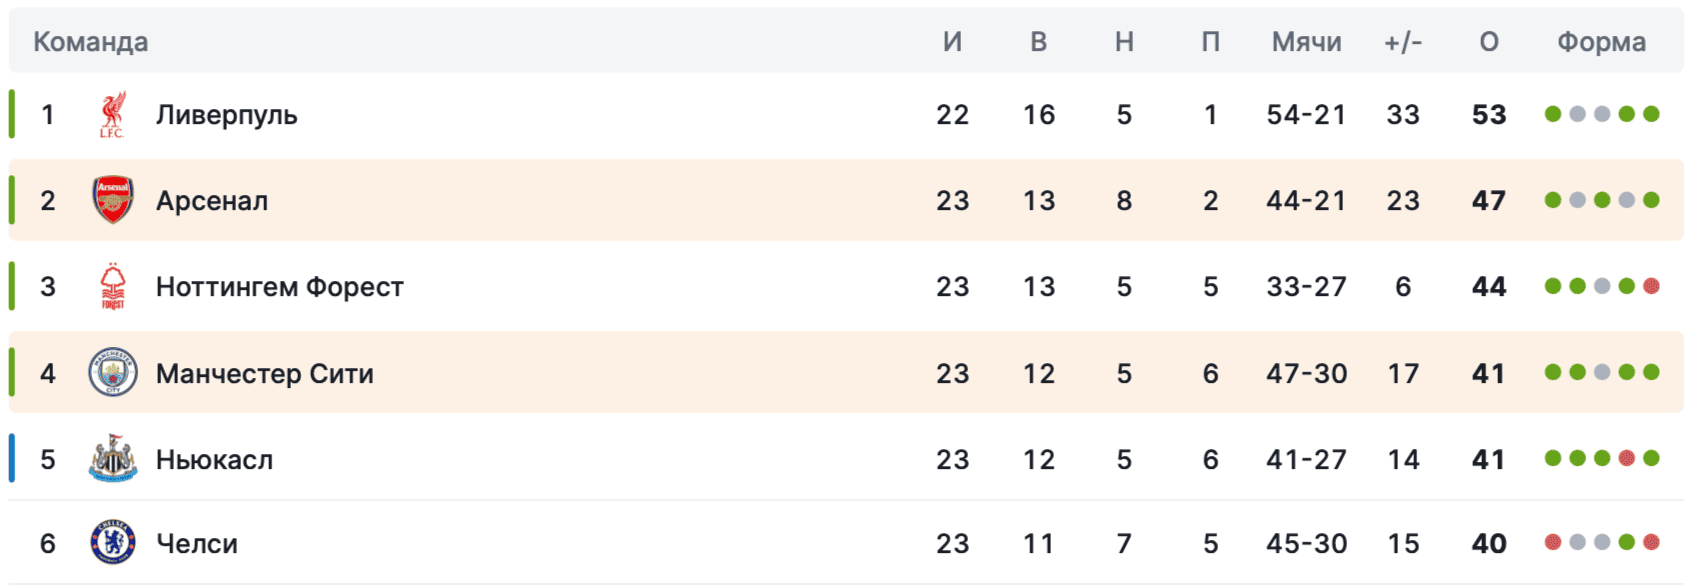
Task: Click Nottingham Forest's last red form dot
Action: coord(1651,286)
